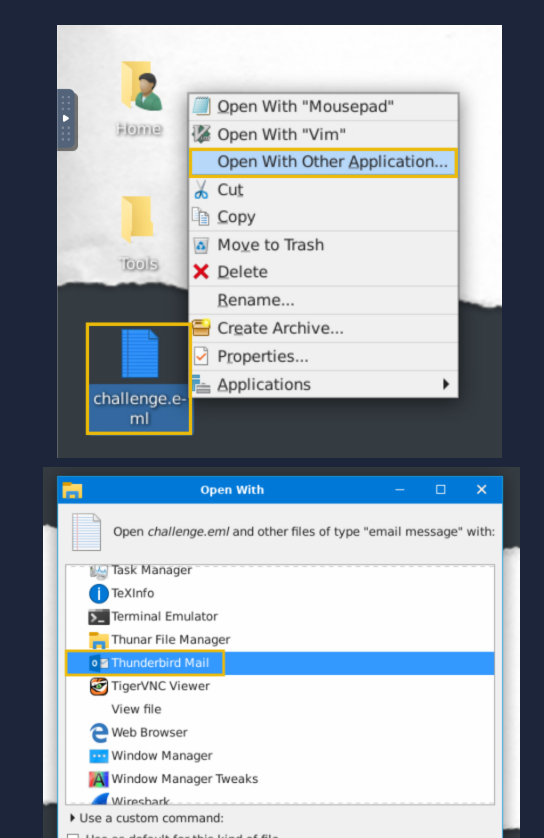
Task: Select Window Manager Tweaks in list
Action: point(280,779)
